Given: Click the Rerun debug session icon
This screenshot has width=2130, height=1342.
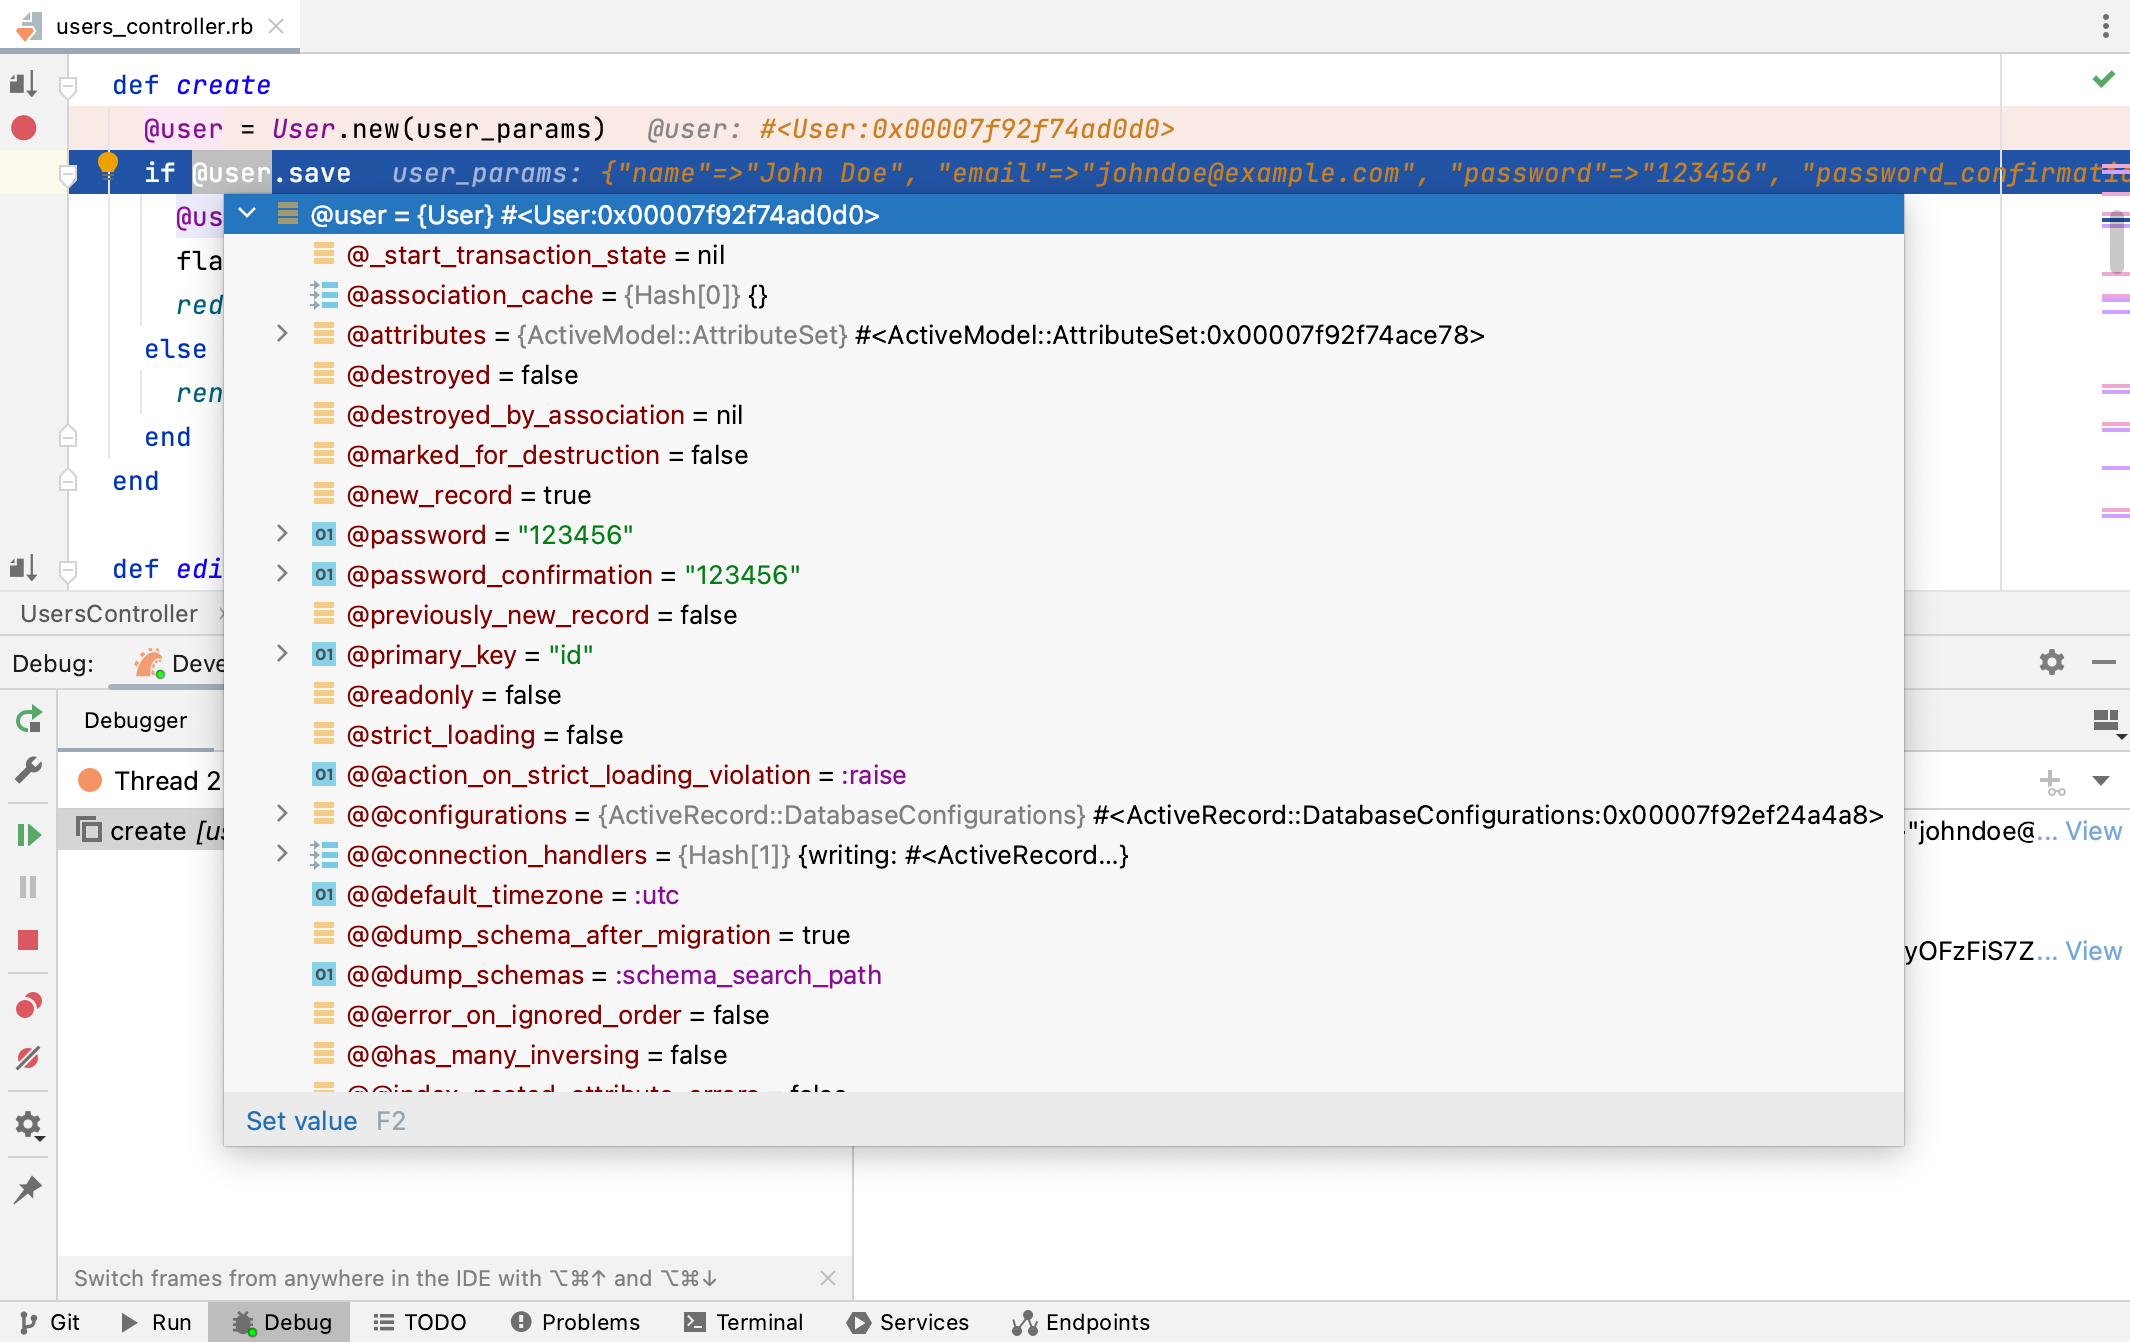Looking at the screenshot, I should coord(29,720).
